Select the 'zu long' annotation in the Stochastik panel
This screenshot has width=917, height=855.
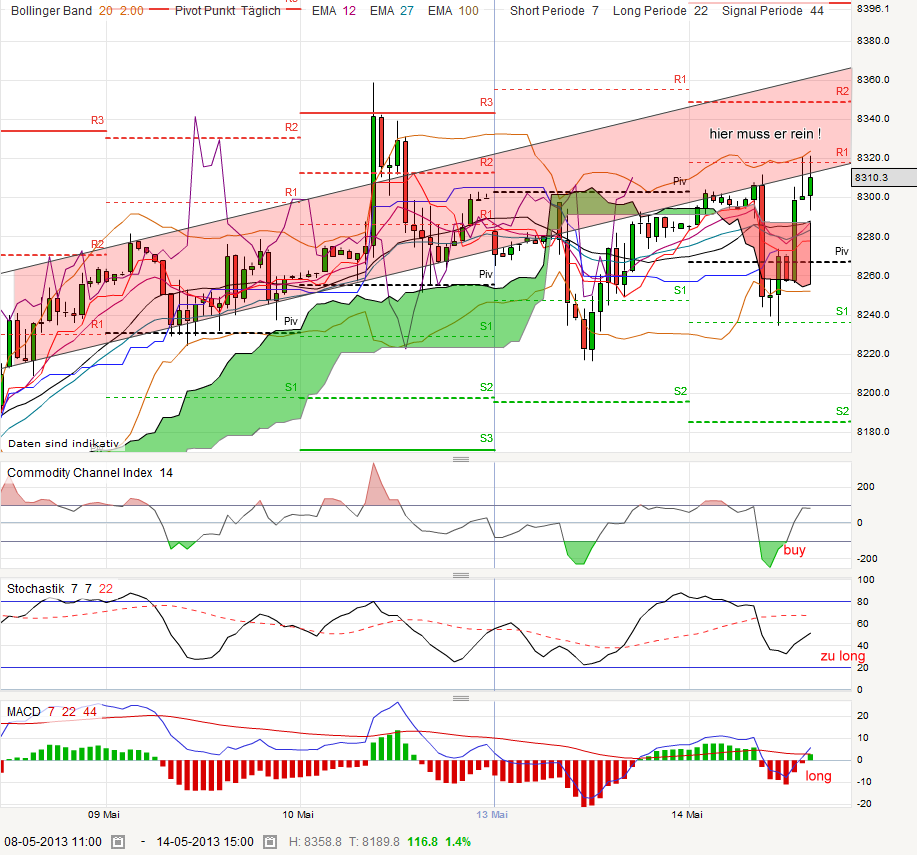click(843, 656)
